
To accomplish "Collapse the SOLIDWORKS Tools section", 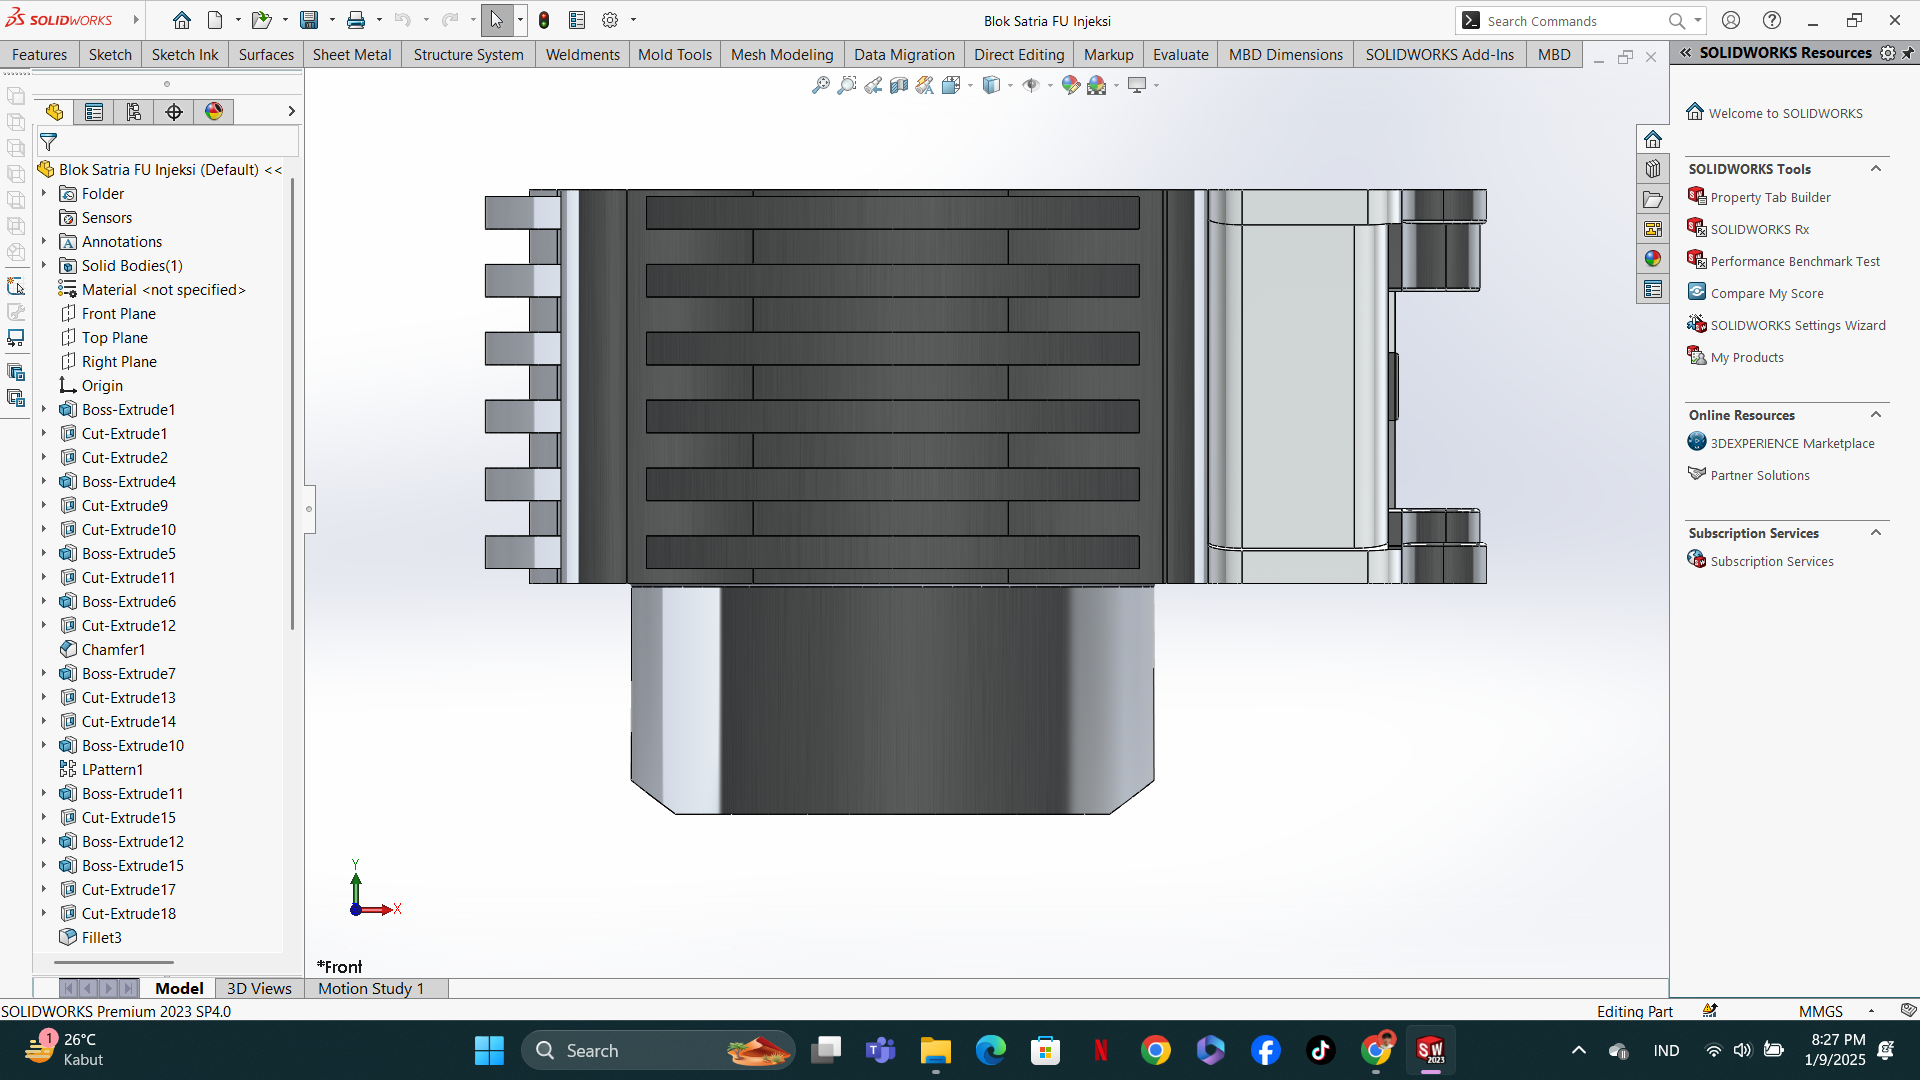I will (1876, 169).
